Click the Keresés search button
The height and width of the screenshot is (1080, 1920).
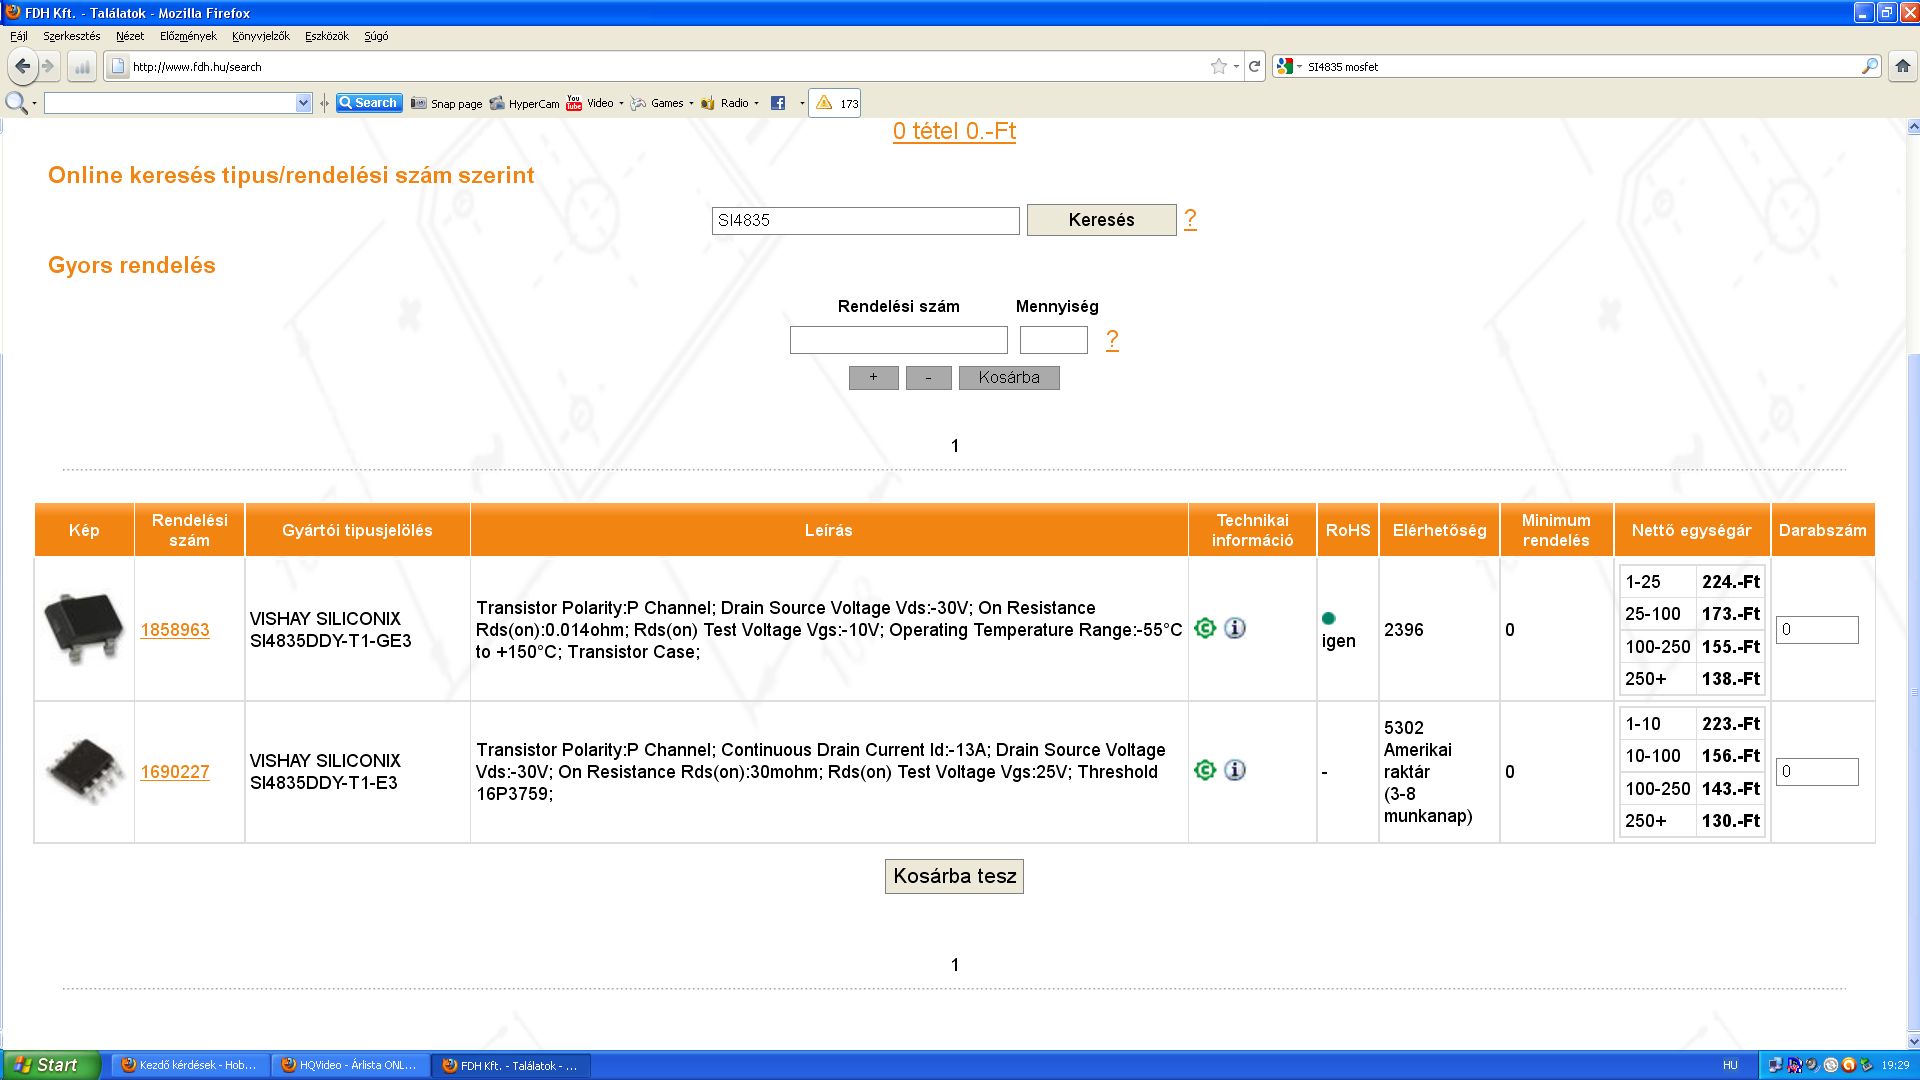coord(1101,220)
